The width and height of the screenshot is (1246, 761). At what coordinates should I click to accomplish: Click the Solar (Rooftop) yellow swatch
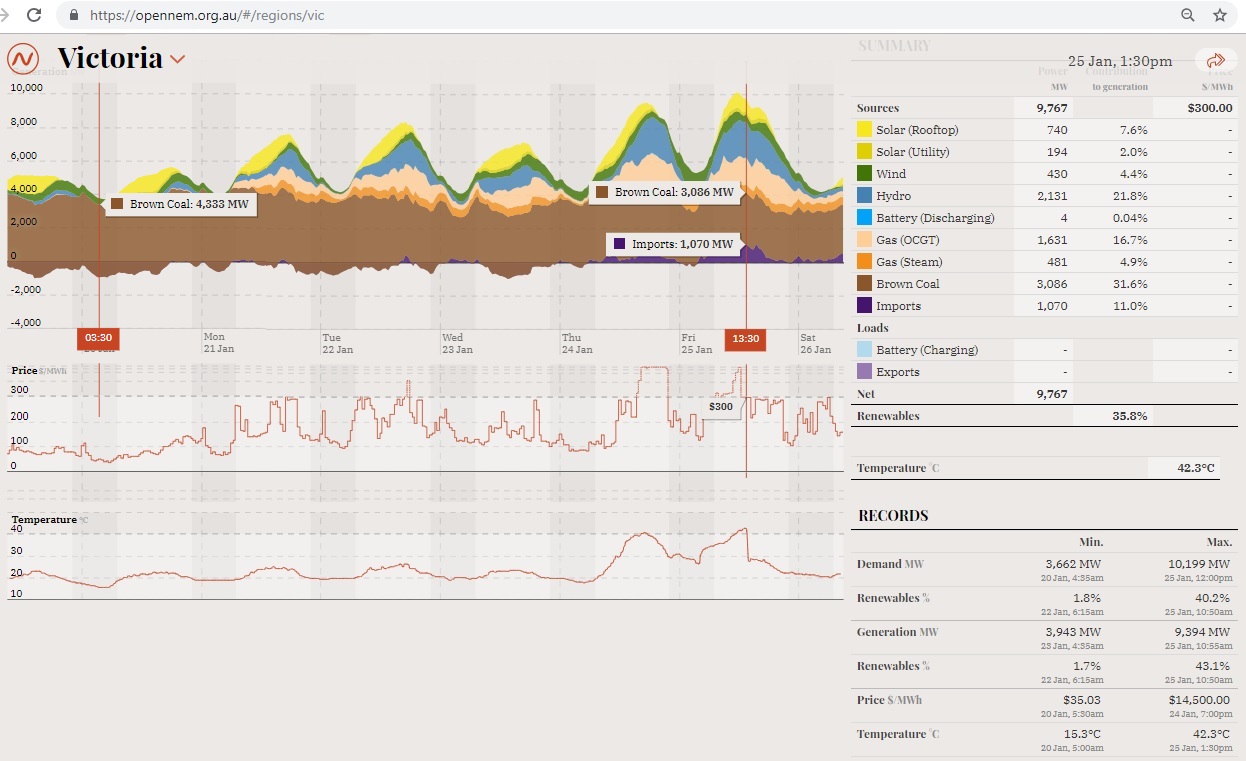click(864, 130)
